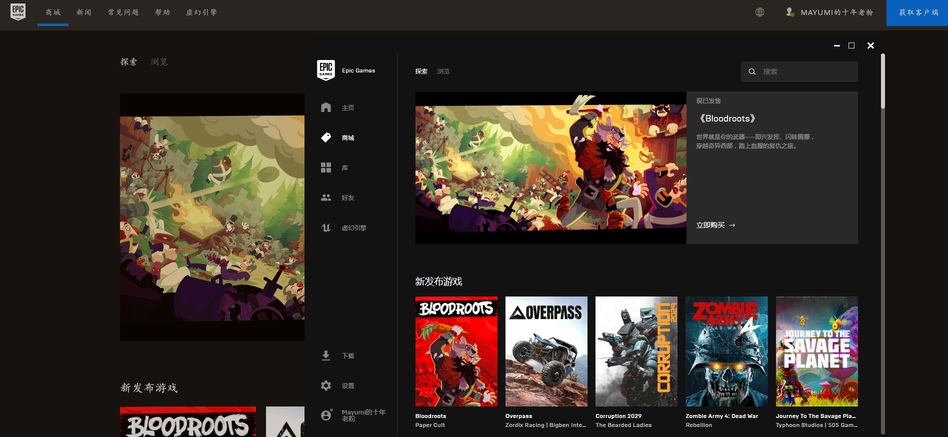Viewport: 948px width, 437px height.
Task: Open the Journey to the Savage Planet cover
Action: point(817,351)
